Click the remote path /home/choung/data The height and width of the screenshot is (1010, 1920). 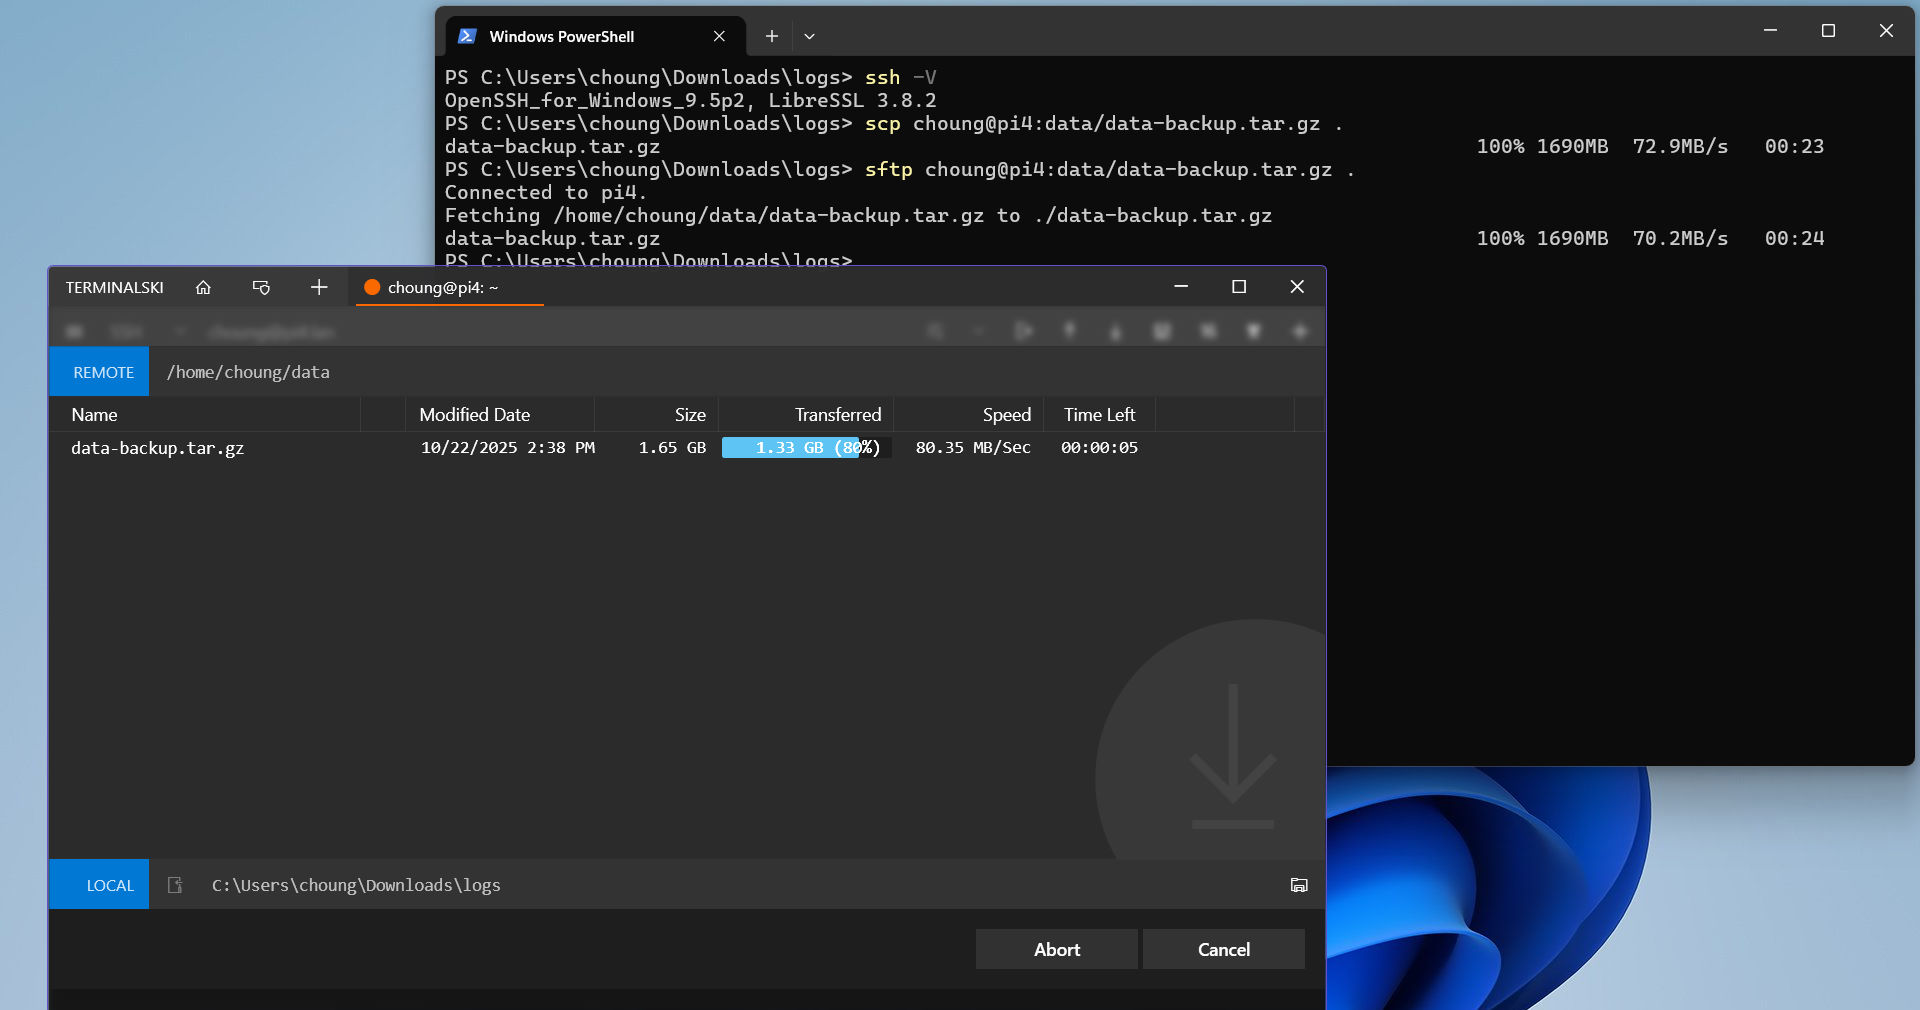(x=248, y=372)
